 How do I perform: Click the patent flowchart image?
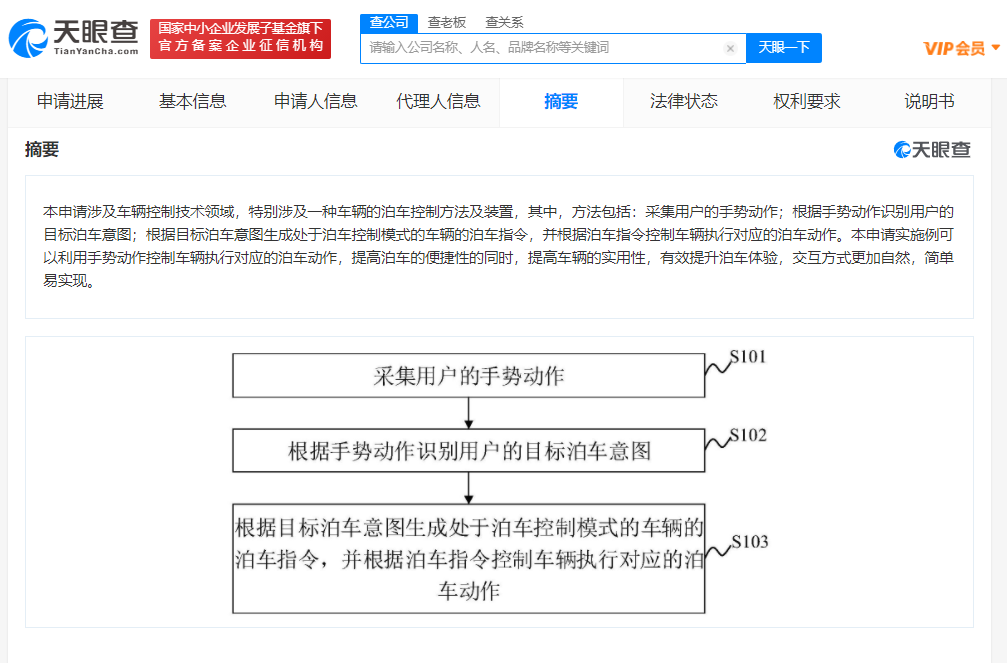coord(500,482)
